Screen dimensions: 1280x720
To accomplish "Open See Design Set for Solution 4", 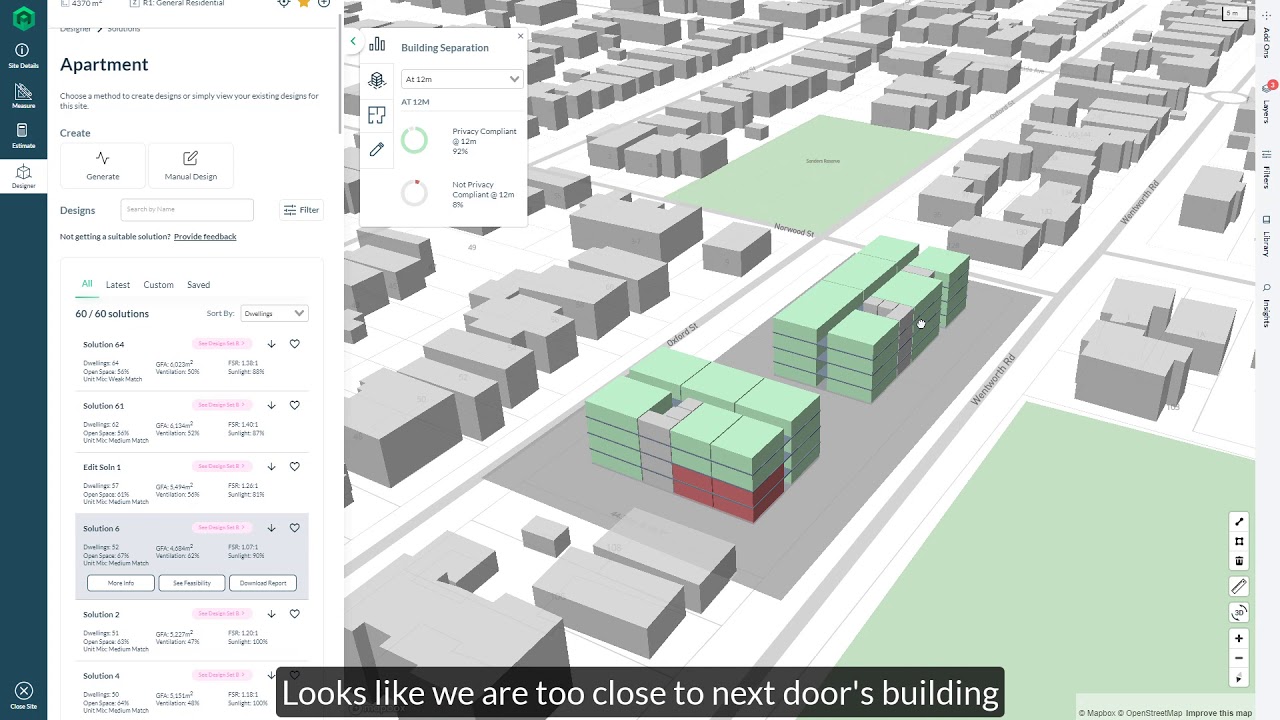I will pyautogui.click(x=220, y=675).
